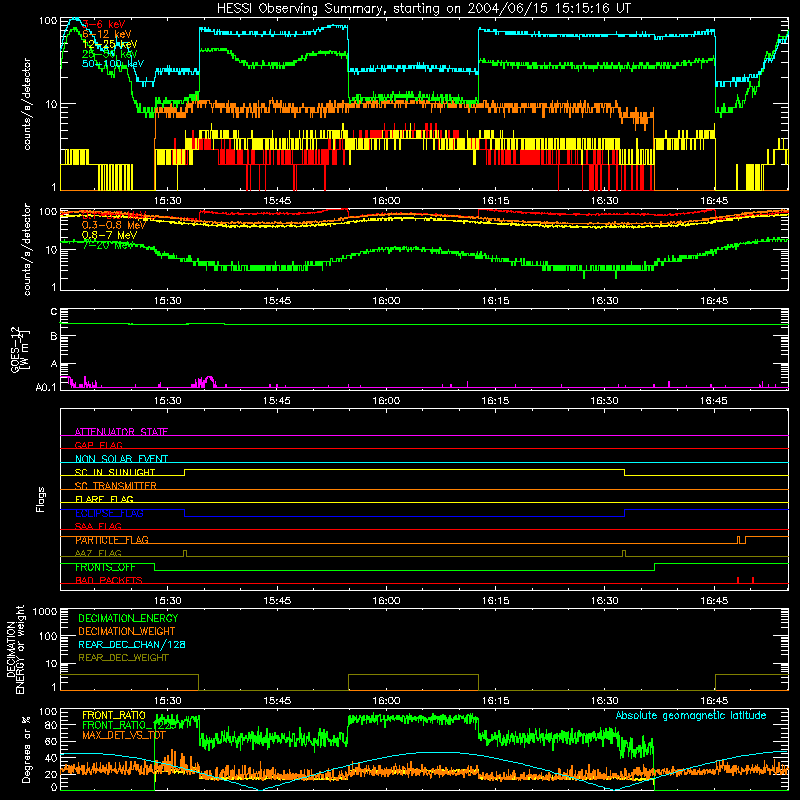Select the FRONTS_OFF flag label

click(105, 567)
